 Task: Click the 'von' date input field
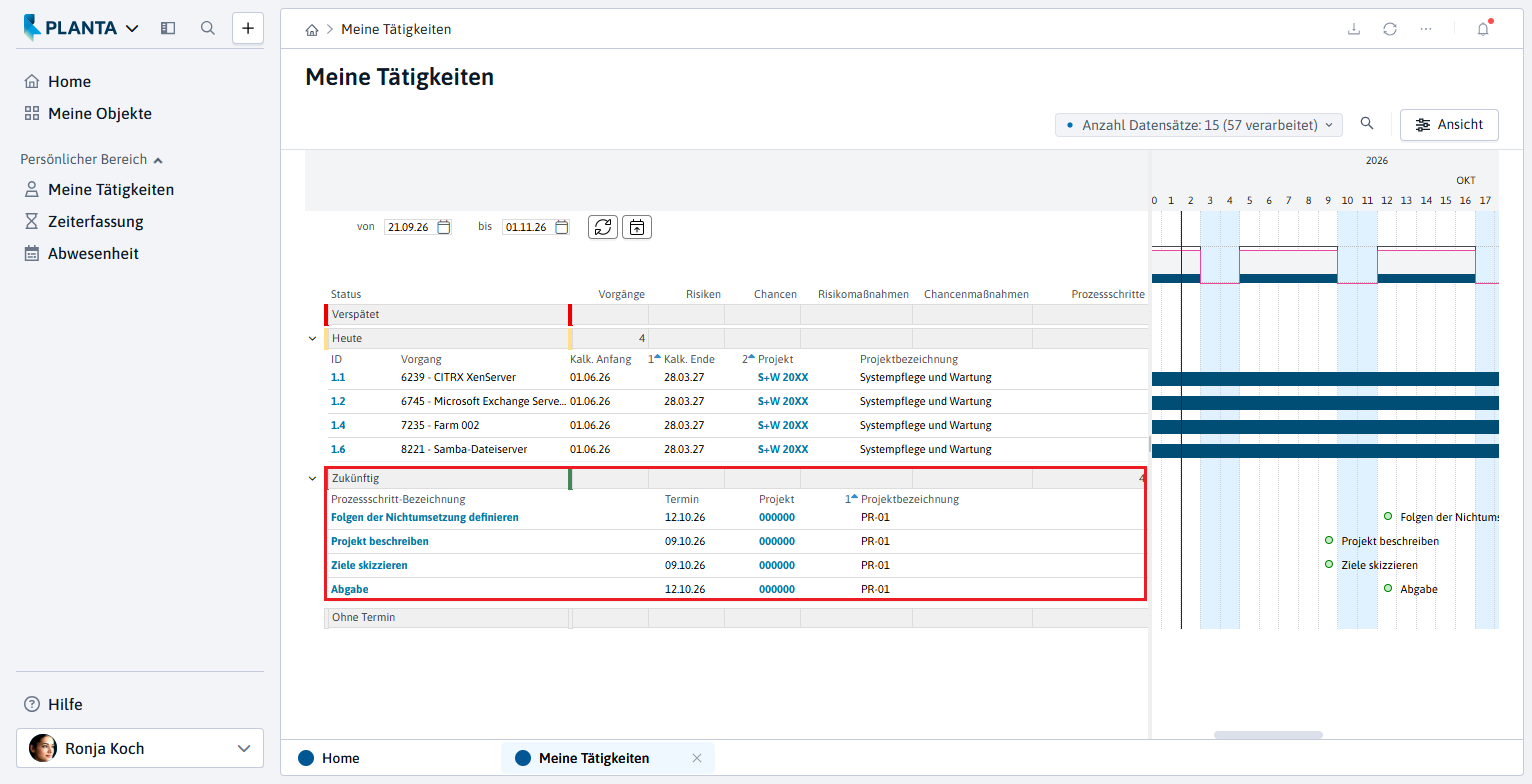(409, 227)
